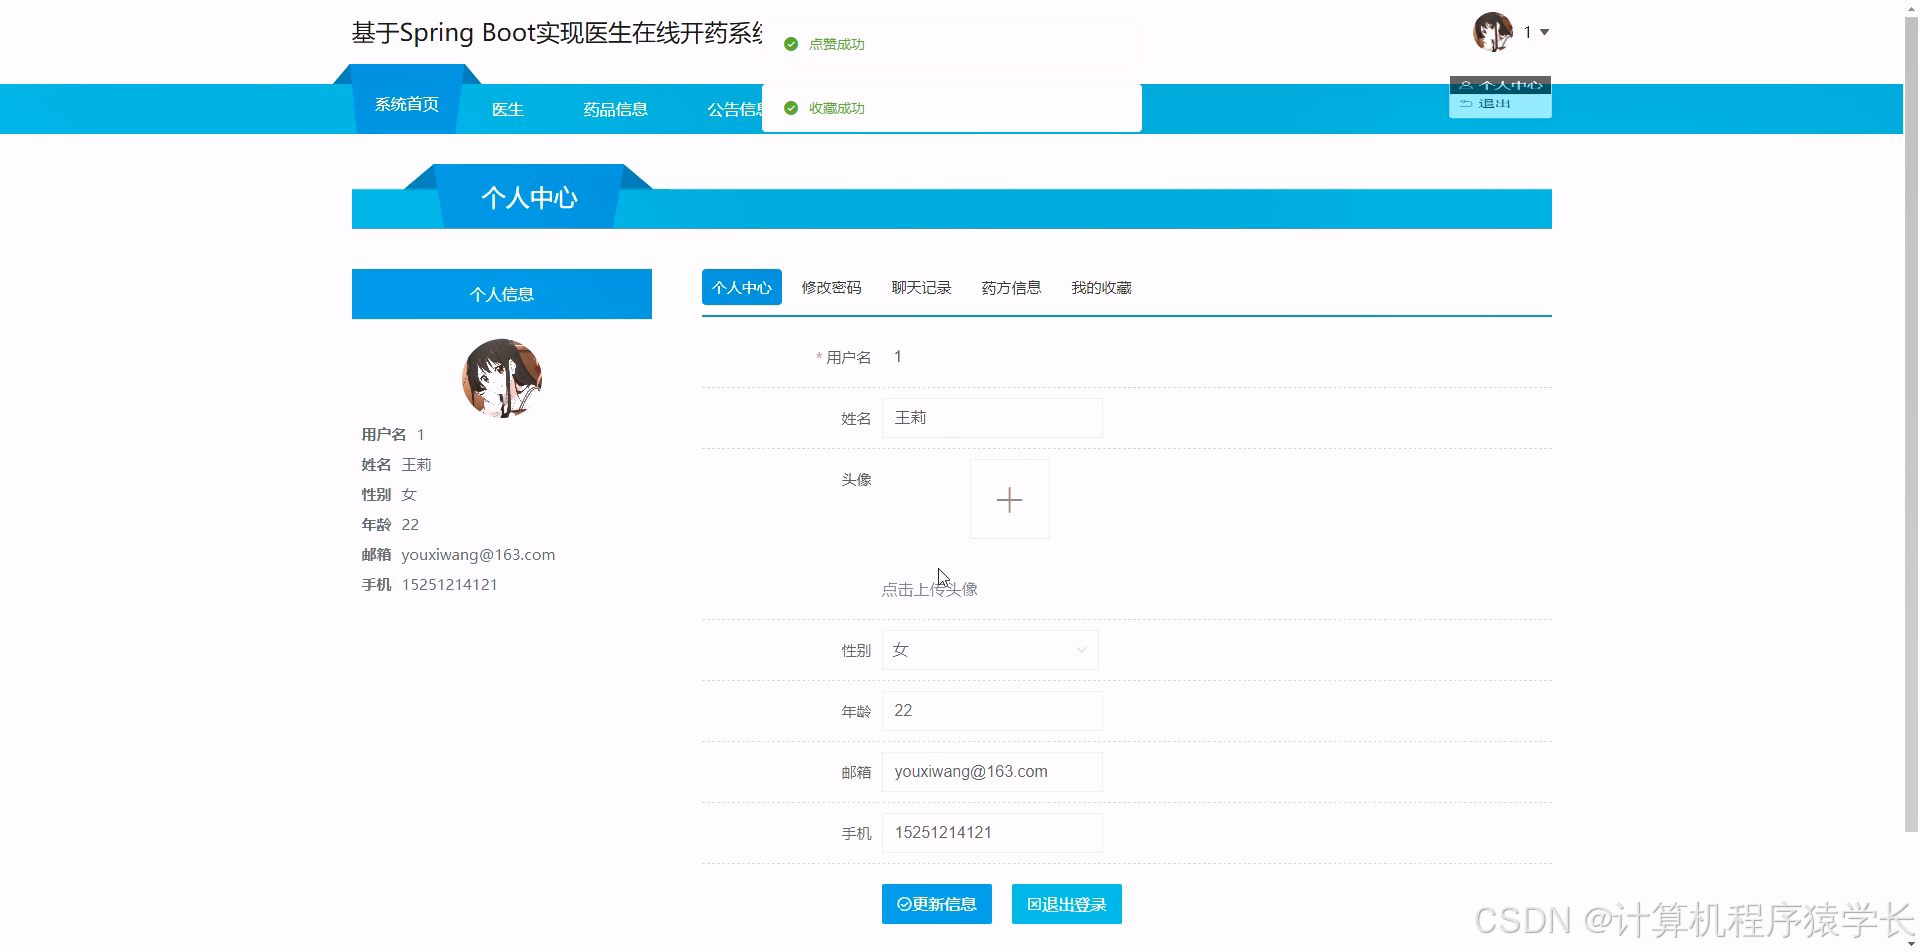Navigate to 医生 menu item
1920x952 pixels.
click(507, 109)
